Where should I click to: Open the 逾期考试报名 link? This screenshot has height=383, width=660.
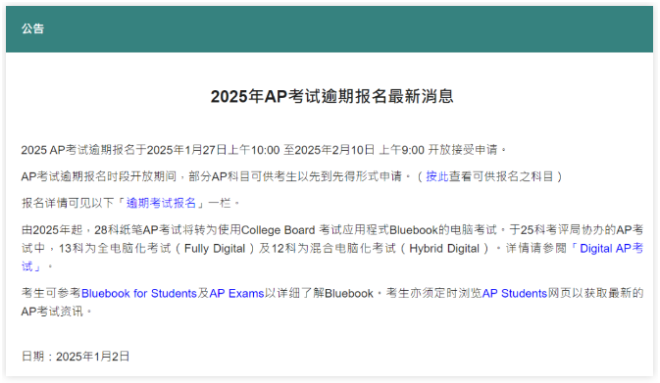click(161, 203)
